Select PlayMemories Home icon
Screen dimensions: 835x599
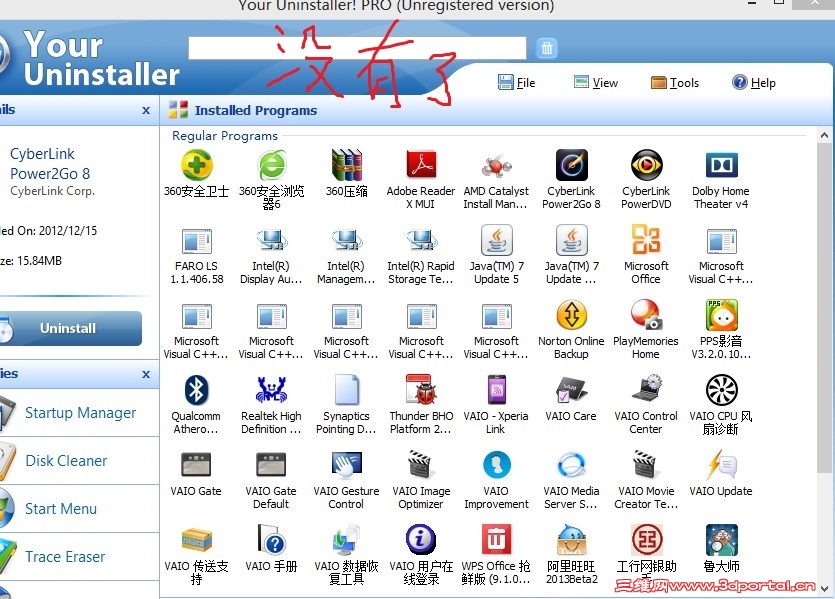[646, 315]
